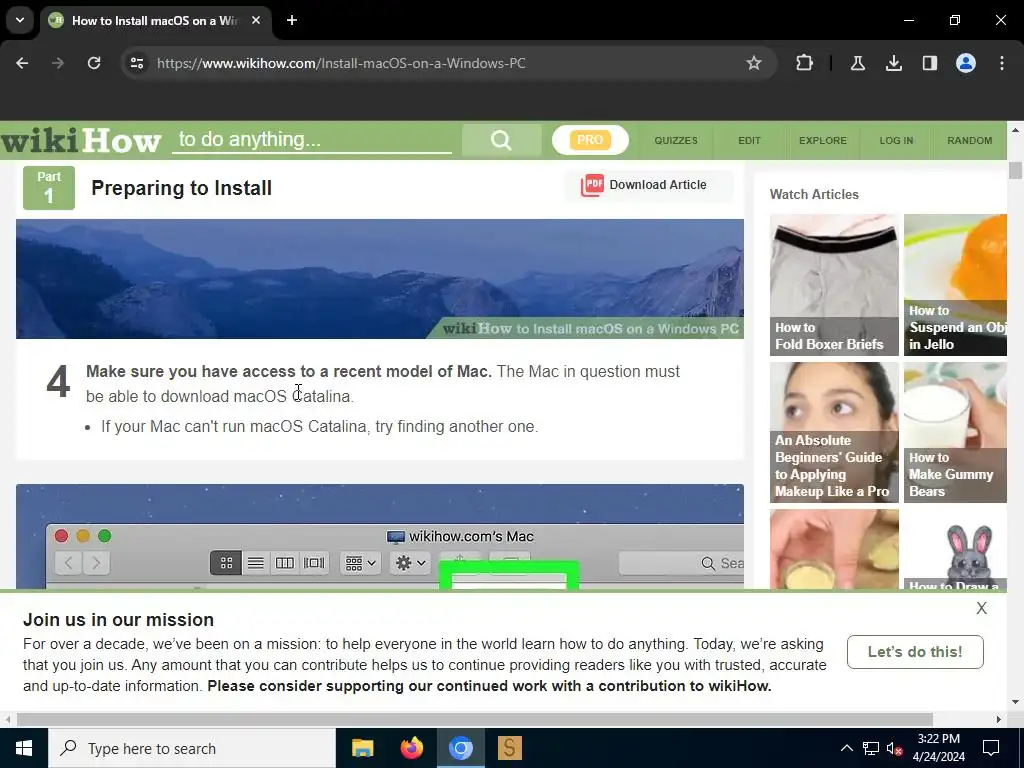Reload the wikiHow page

[94, 63]
